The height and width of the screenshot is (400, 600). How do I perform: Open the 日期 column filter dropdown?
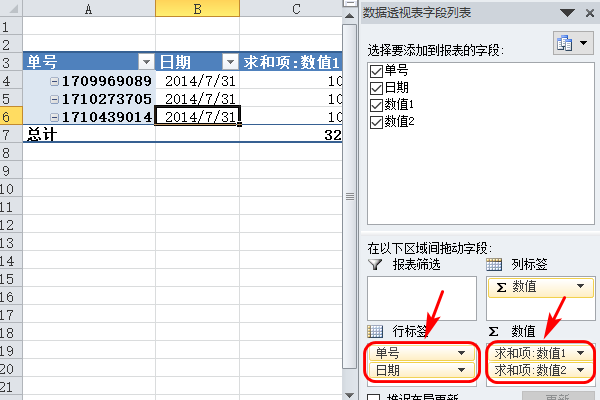point(230,62)
